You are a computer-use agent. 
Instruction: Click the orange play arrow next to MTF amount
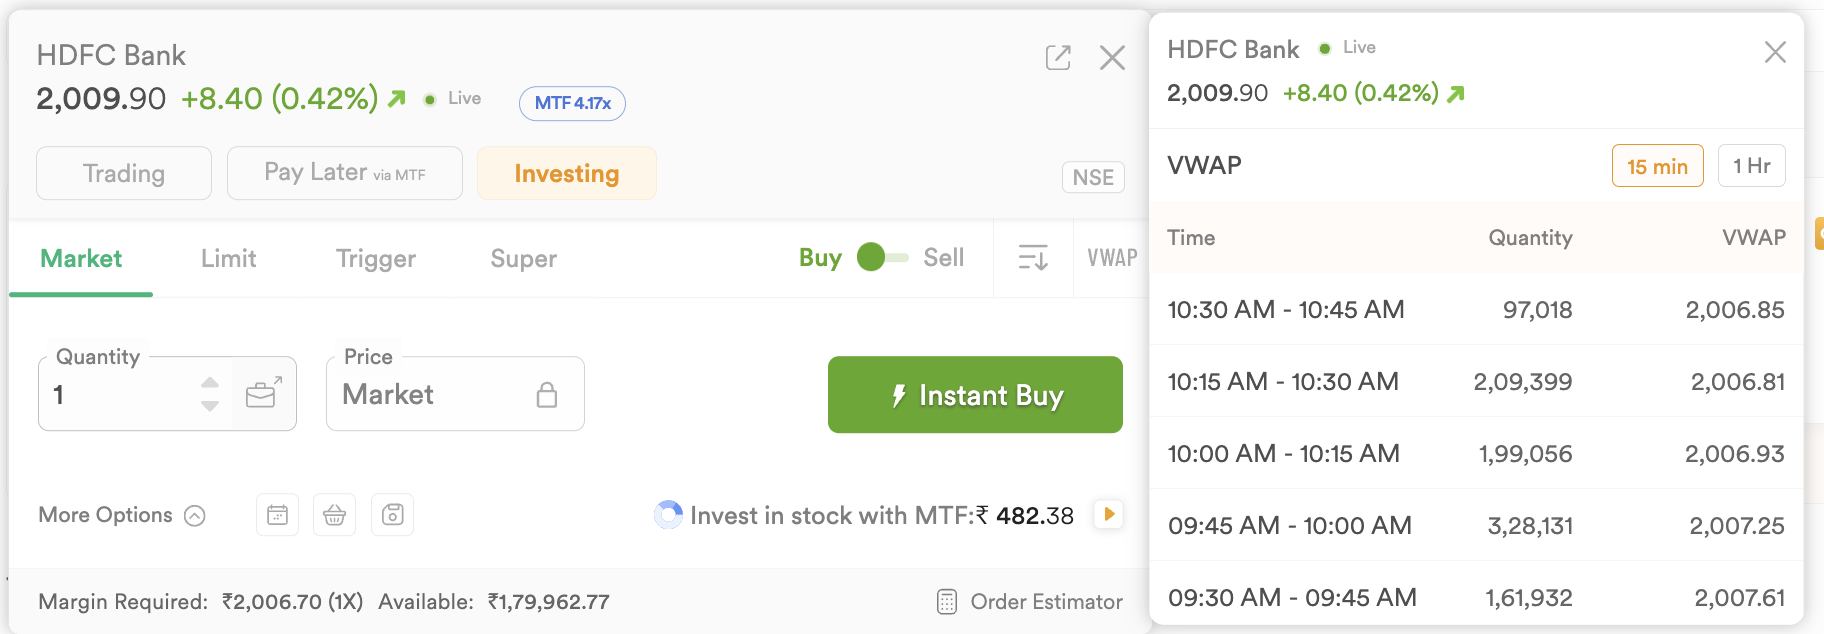[1109, 514]
